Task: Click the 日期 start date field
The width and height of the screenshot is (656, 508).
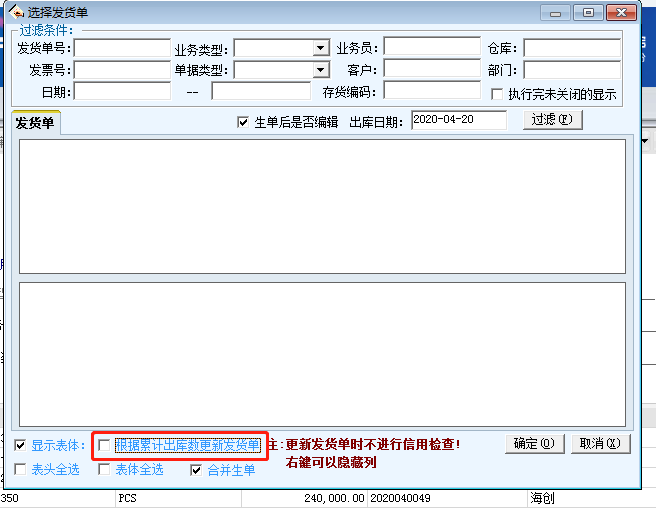Action: coord(122,91)
